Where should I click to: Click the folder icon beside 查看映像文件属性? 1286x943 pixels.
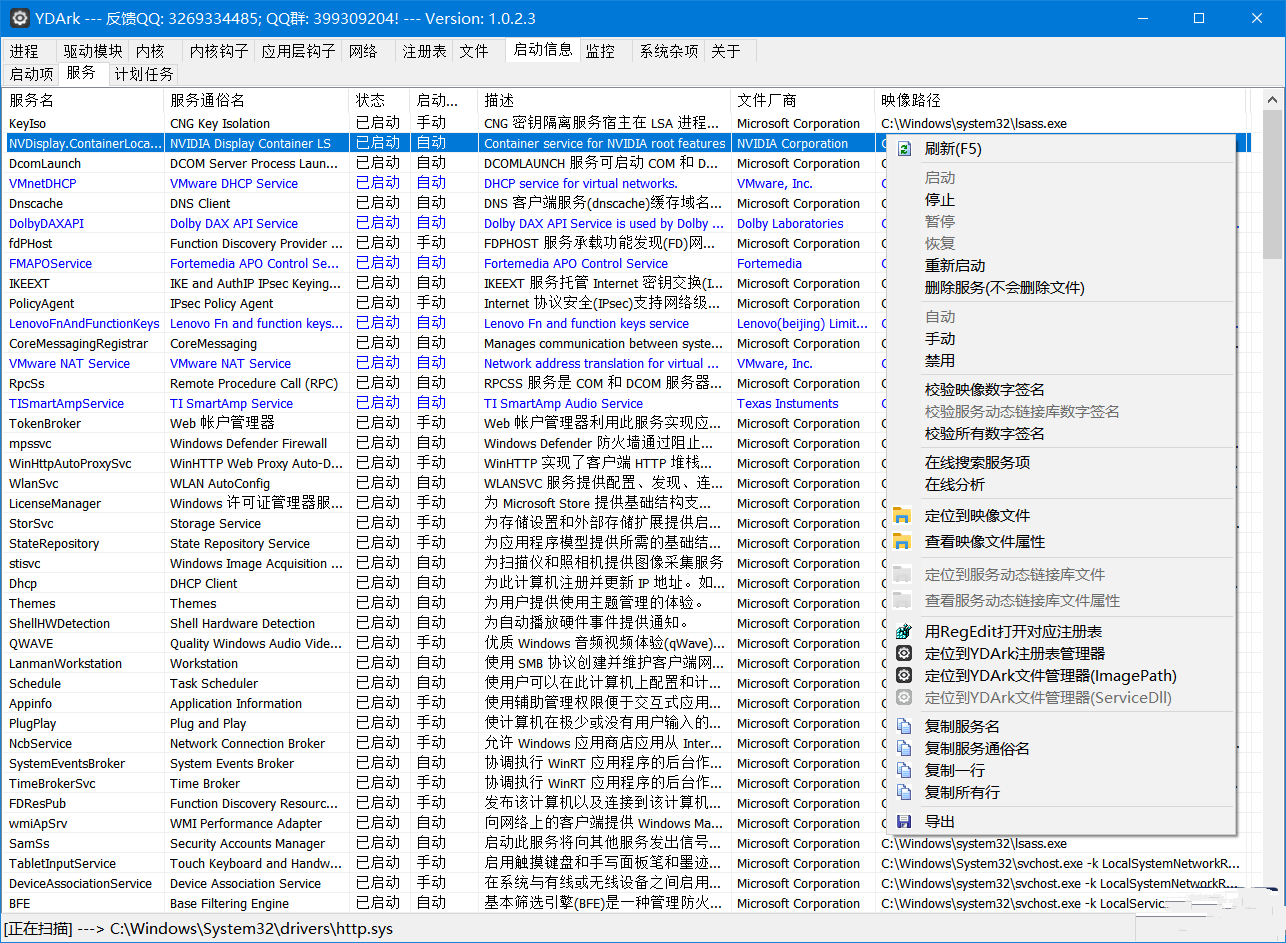[903, 542]
